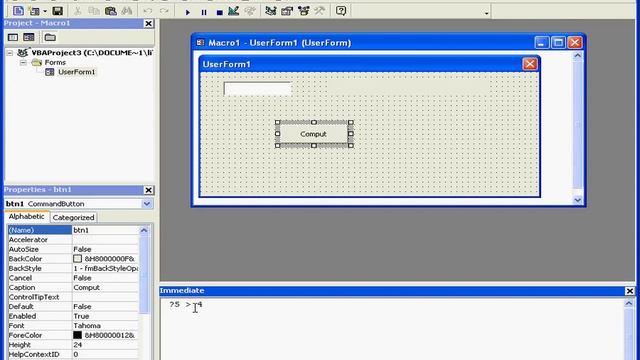640x360 pixels.
Task: Click the btn1 name value field
Action: coord(105,230)
